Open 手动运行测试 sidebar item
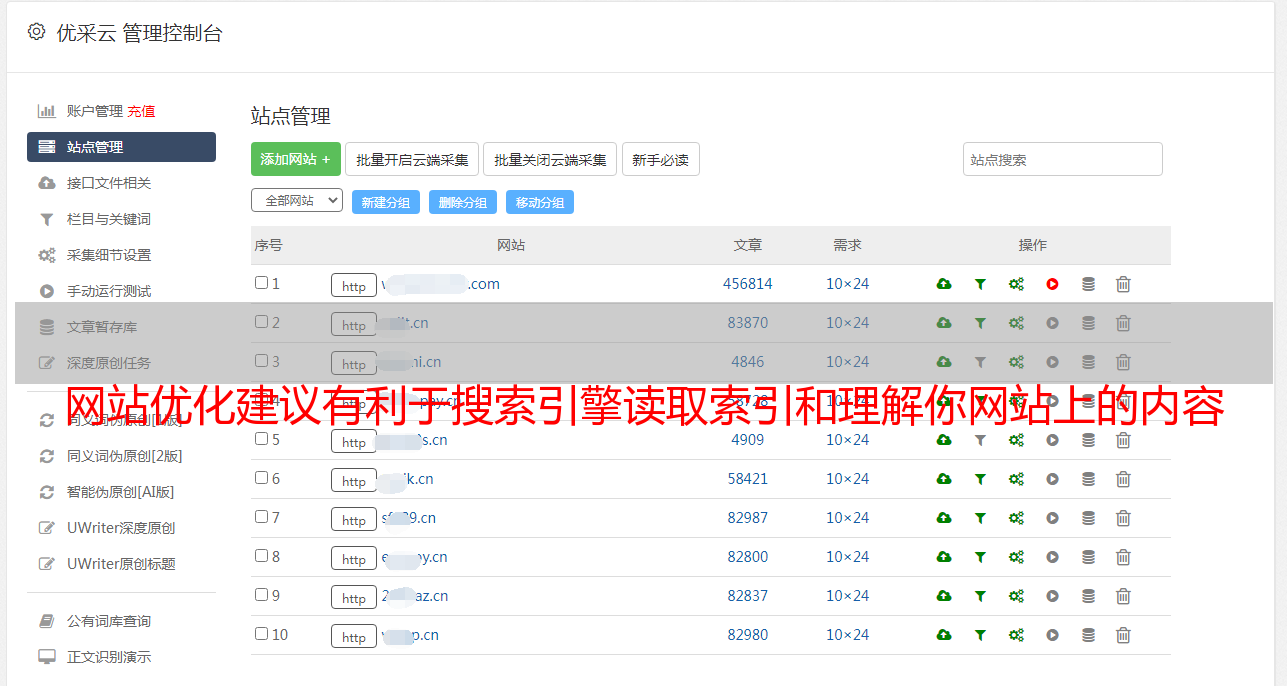This screenshot has height=686, width=1287. coord(109,291)
